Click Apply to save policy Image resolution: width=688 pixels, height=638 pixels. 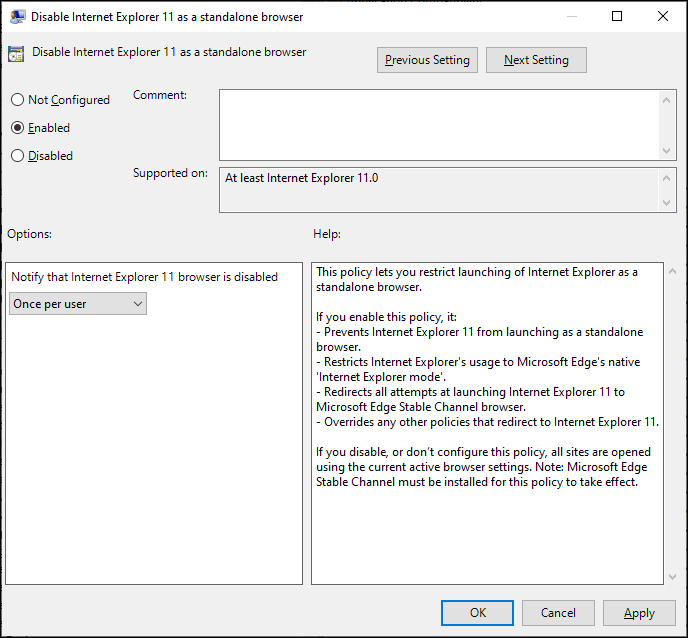(x=639, y=613)
